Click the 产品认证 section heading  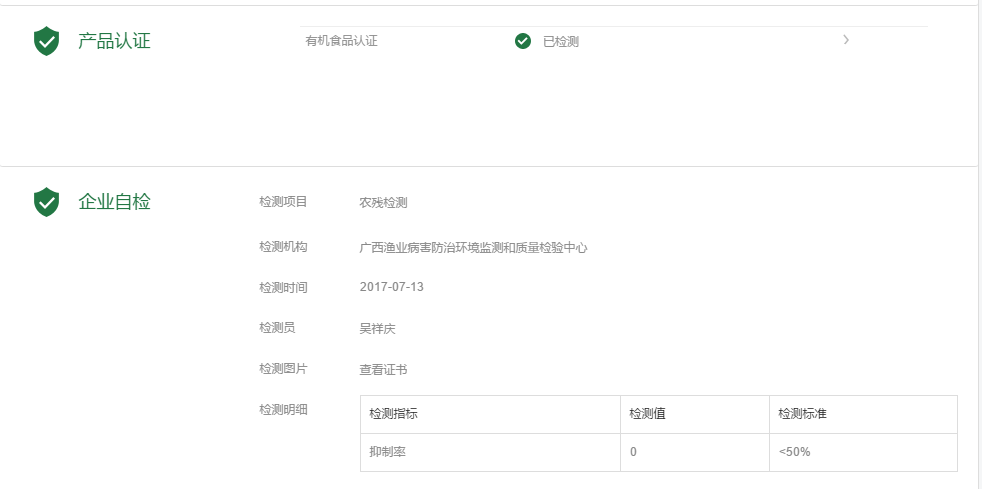[114, 41]
